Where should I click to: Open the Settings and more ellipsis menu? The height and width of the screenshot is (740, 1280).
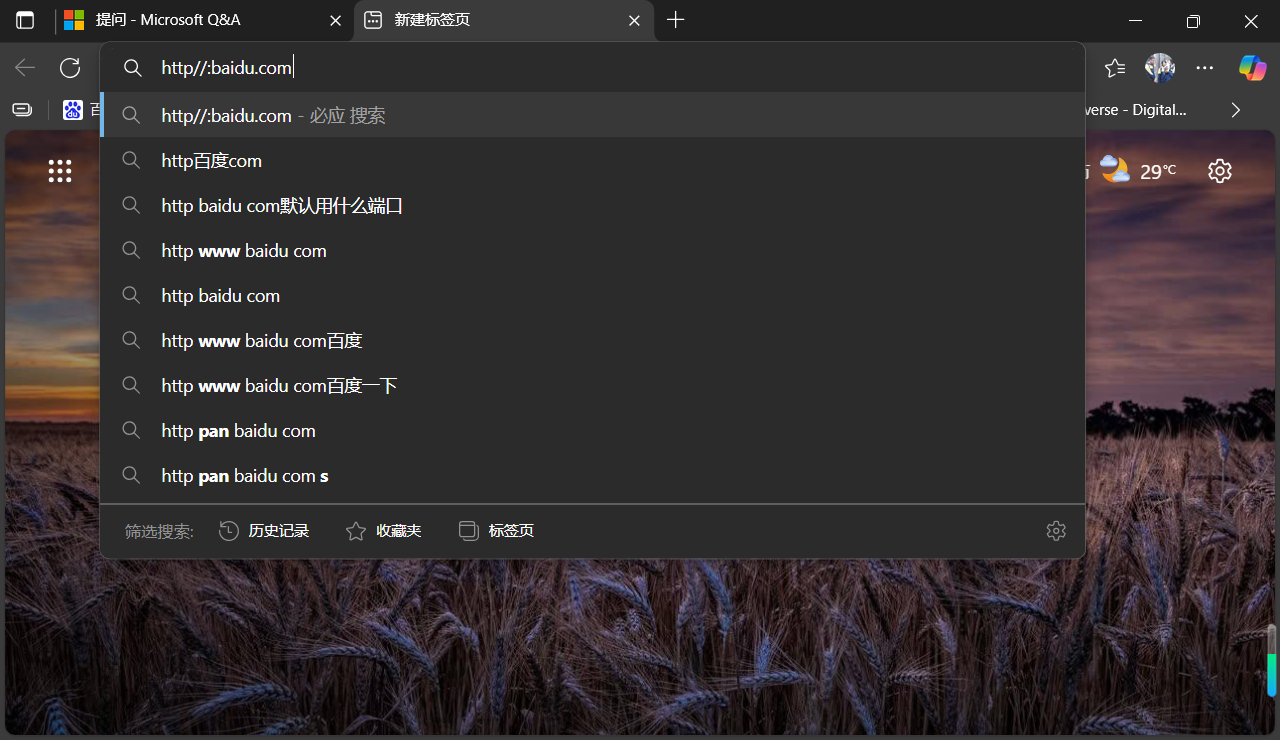point(1205,68)
